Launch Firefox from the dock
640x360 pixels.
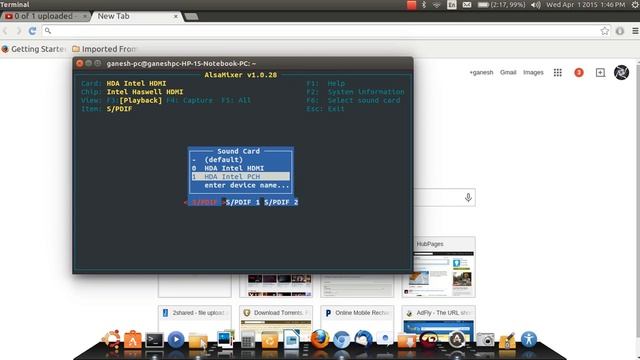pyautogui.click(x=320, y=339)
